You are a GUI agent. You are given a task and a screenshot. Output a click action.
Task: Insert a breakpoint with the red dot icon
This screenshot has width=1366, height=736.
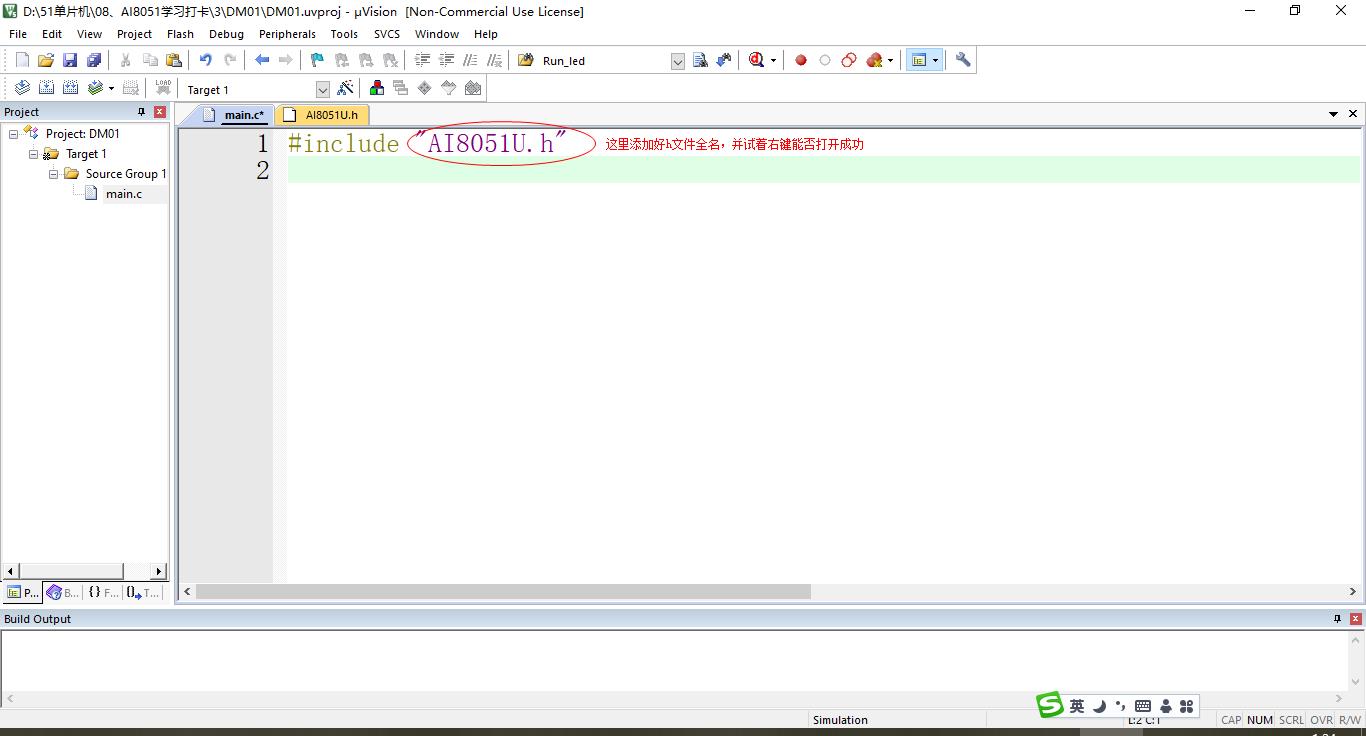click(801, 60)
